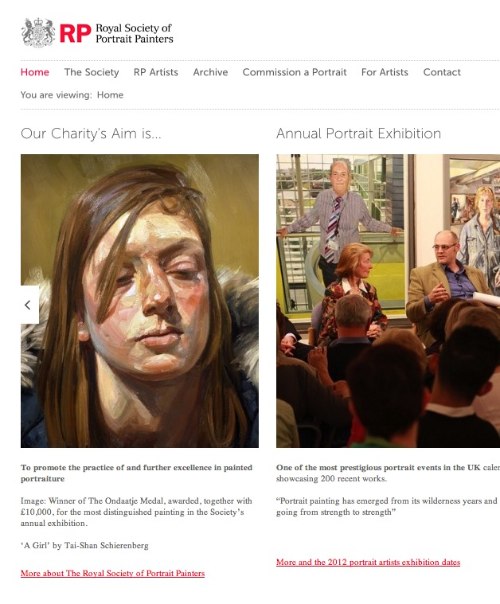500x604 pixels.
Task: Click the royal coat of arms crest
Action: pyautogui.click(x=38, y=33)
